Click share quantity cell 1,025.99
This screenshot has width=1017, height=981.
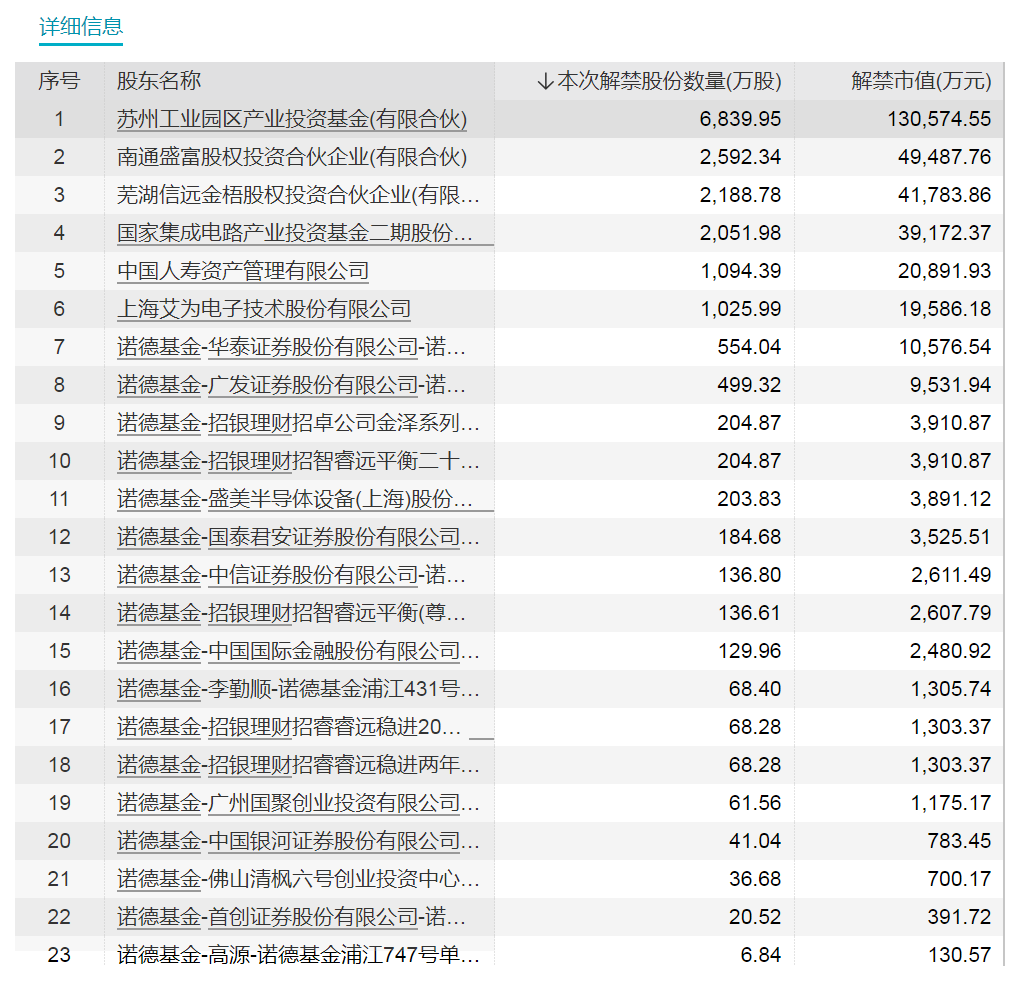pyautogui.click(x=741, y=309)
